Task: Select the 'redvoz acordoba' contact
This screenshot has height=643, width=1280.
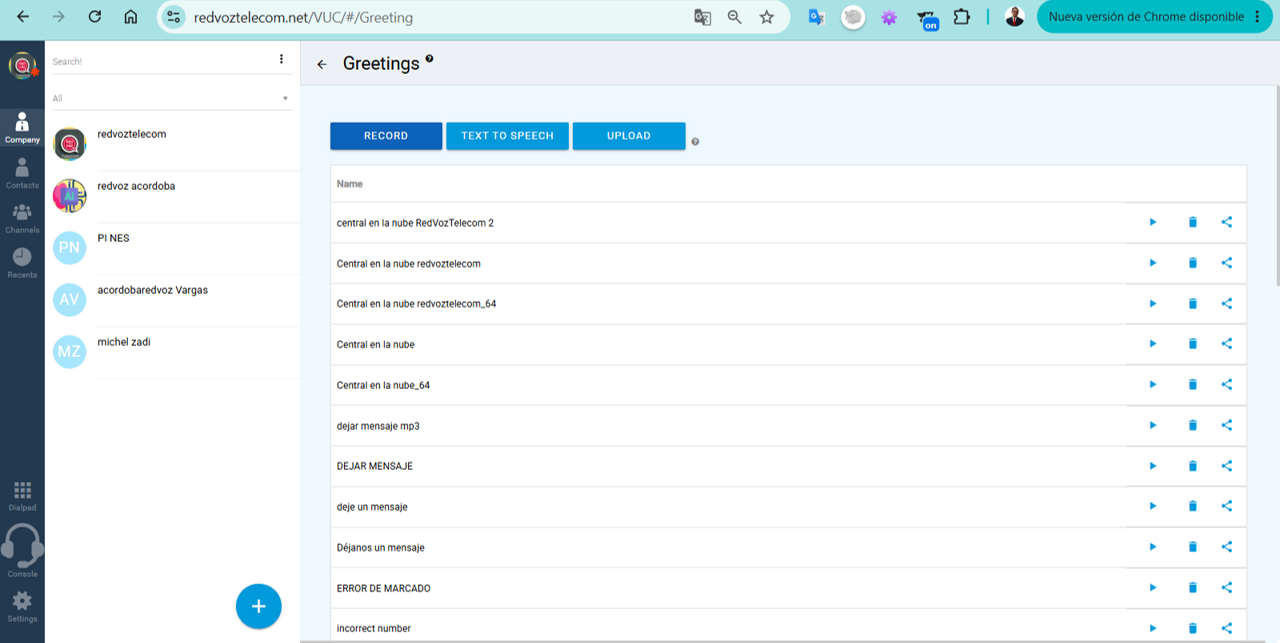Action: [x=172, y=197]
